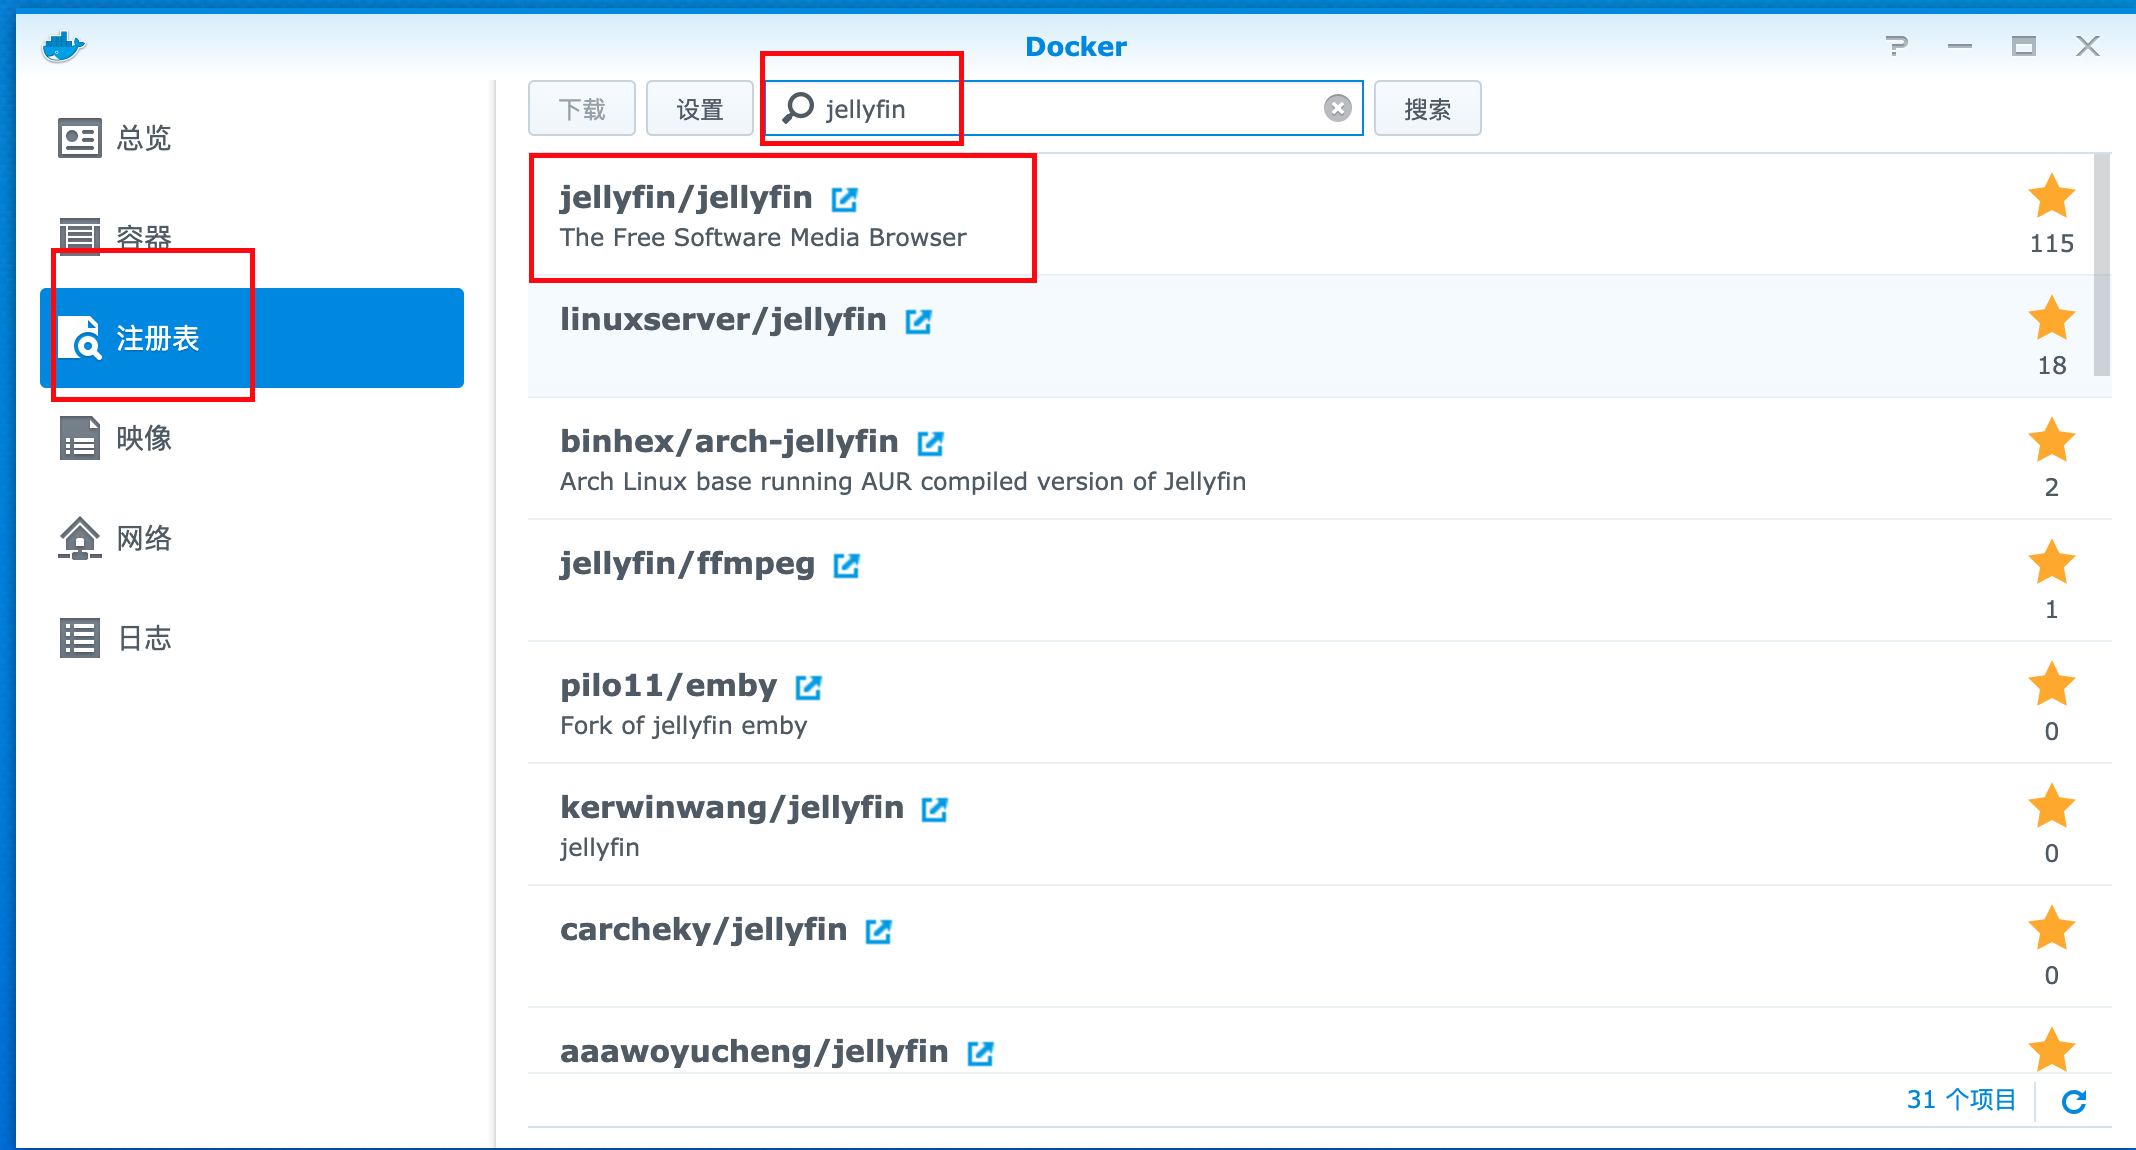The width and height of the screenshot is (2136, 1150).
Task: Open external link icon for linuxserver/jellyfin
Action: click(919, 321)
